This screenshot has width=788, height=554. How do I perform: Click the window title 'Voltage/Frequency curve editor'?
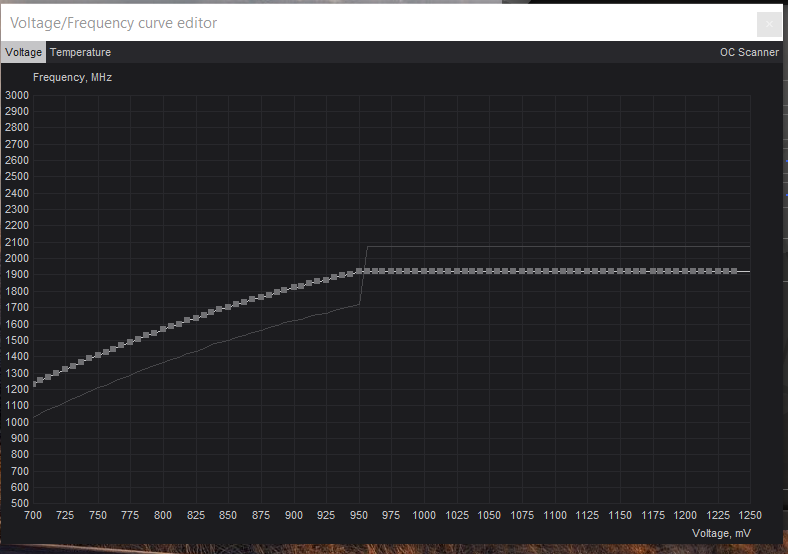114,23
